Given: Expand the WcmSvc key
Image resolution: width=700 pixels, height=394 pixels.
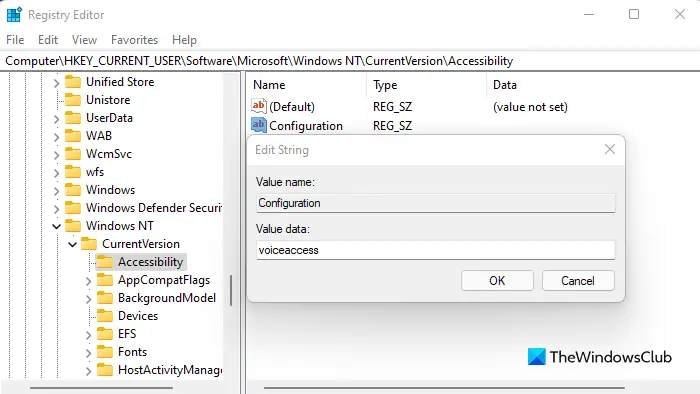Looking at the screenshot, I should pos(56,155).
